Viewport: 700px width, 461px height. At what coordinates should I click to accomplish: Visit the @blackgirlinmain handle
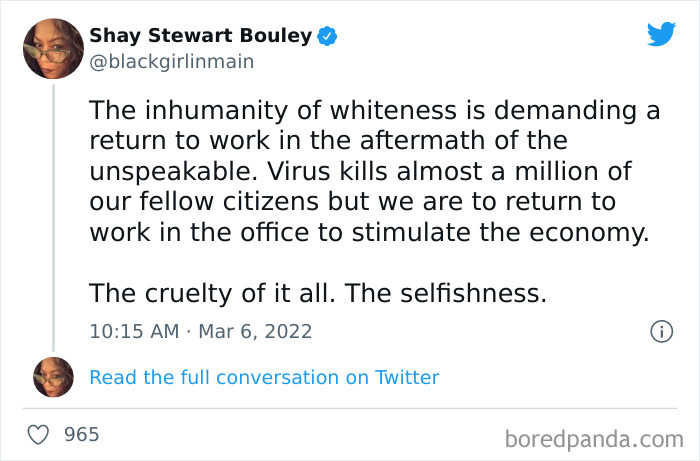172,61
